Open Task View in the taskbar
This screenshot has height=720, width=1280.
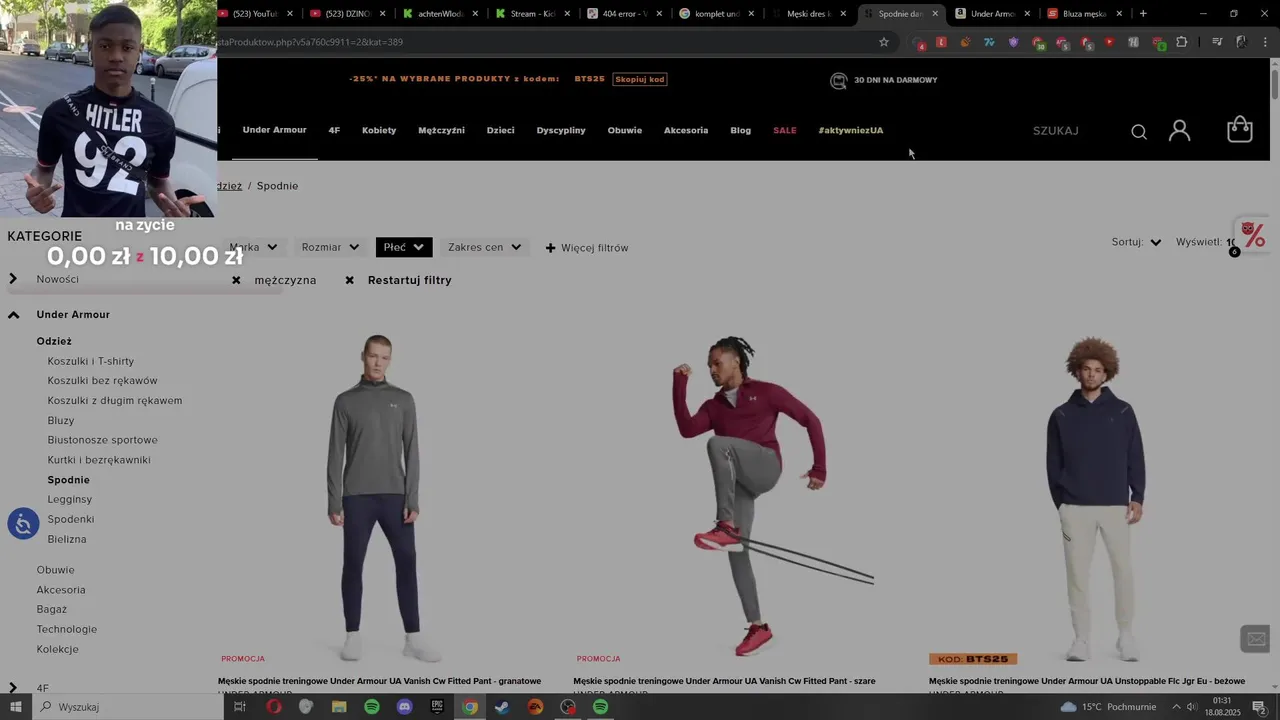[x=240, y=707]
